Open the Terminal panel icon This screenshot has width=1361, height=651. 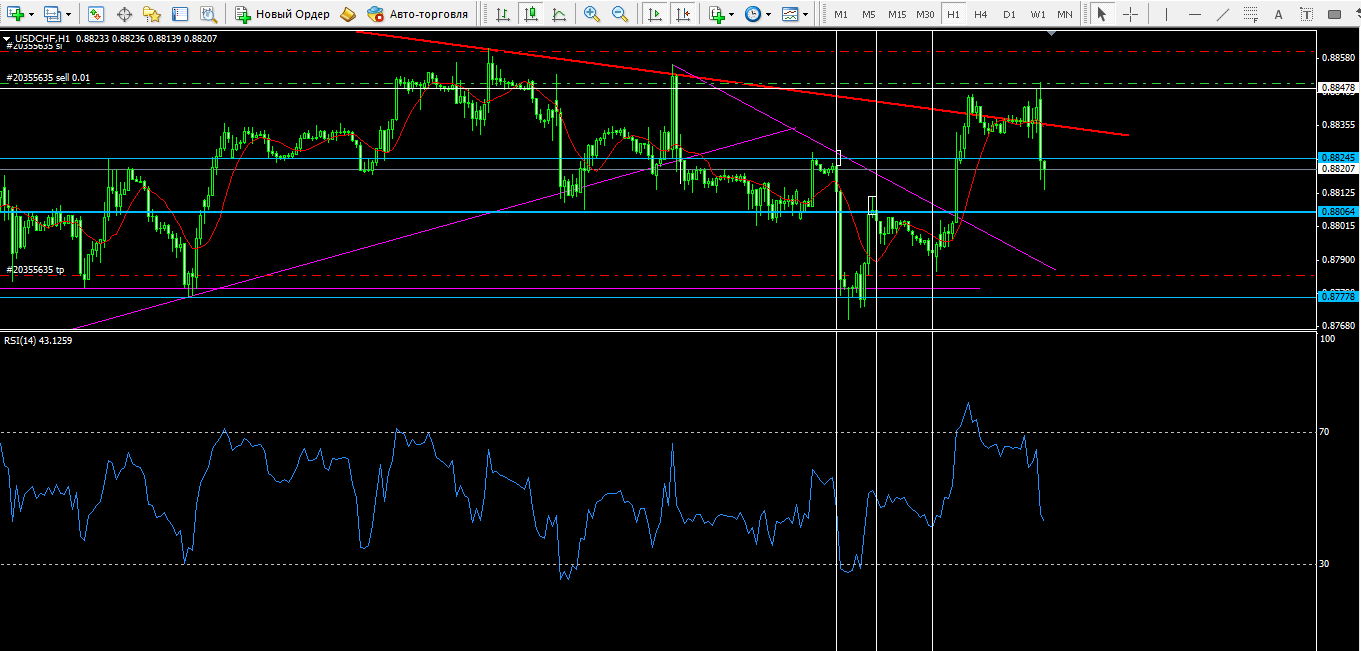(180, 14)
